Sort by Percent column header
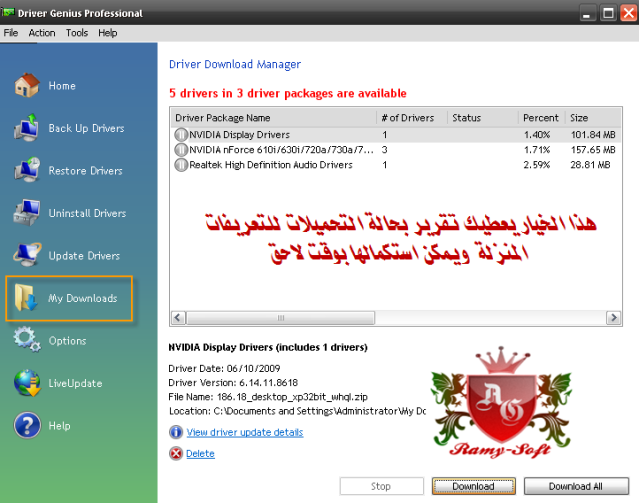 click(x=541, y=118)
